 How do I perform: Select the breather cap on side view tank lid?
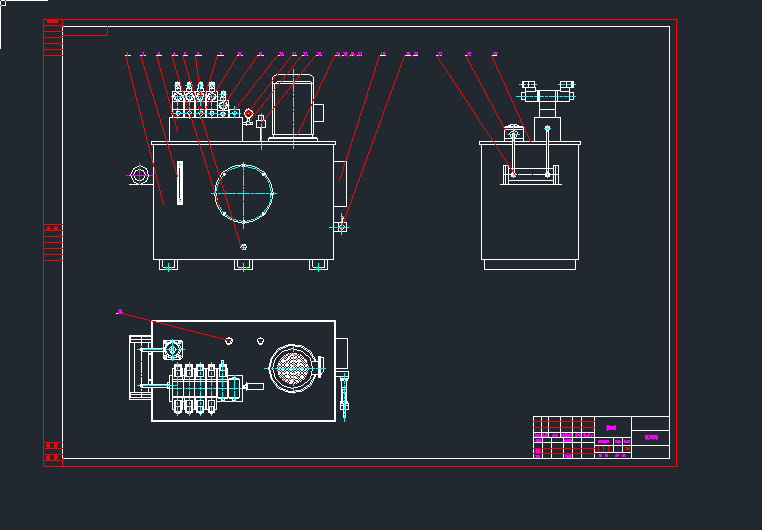coord(514,134)
